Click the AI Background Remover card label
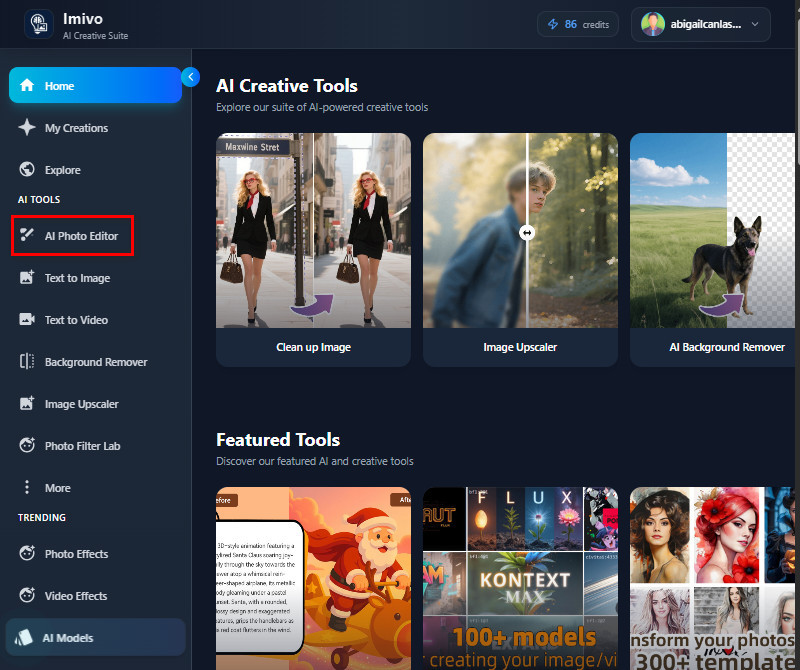The width and height of the screenshot is (800, 670). pyautogui.click(x=727, y=347)
